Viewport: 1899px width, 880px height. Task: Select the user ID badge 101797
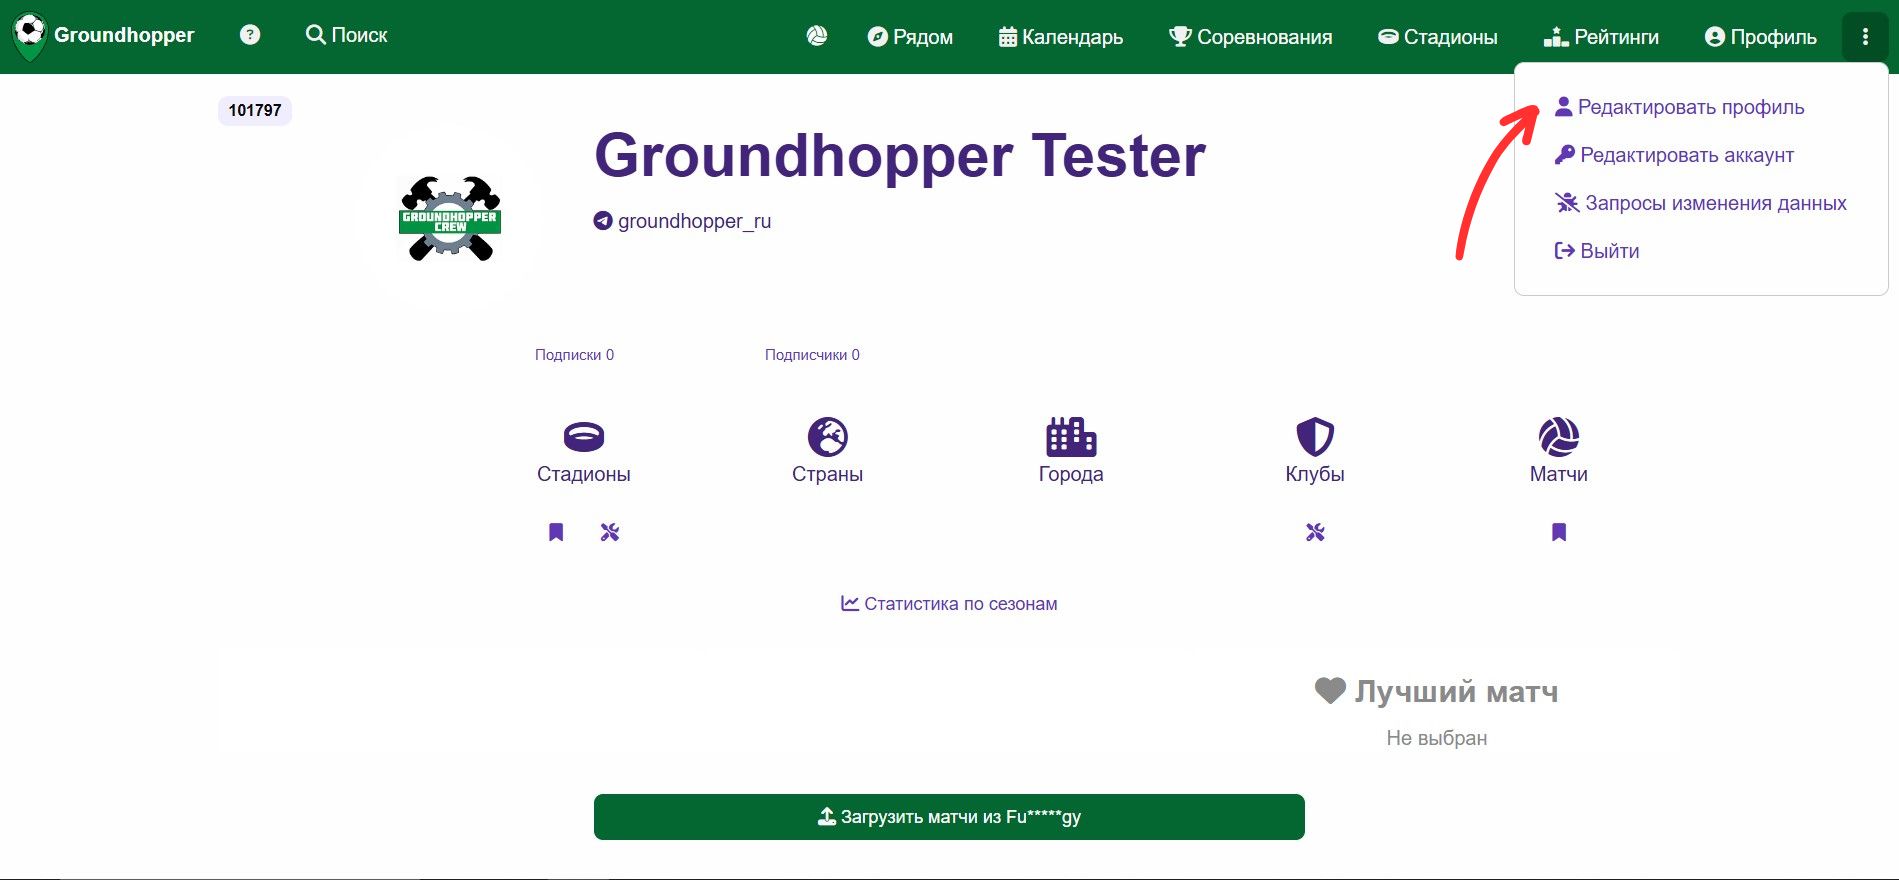click(x=255, y=110)
